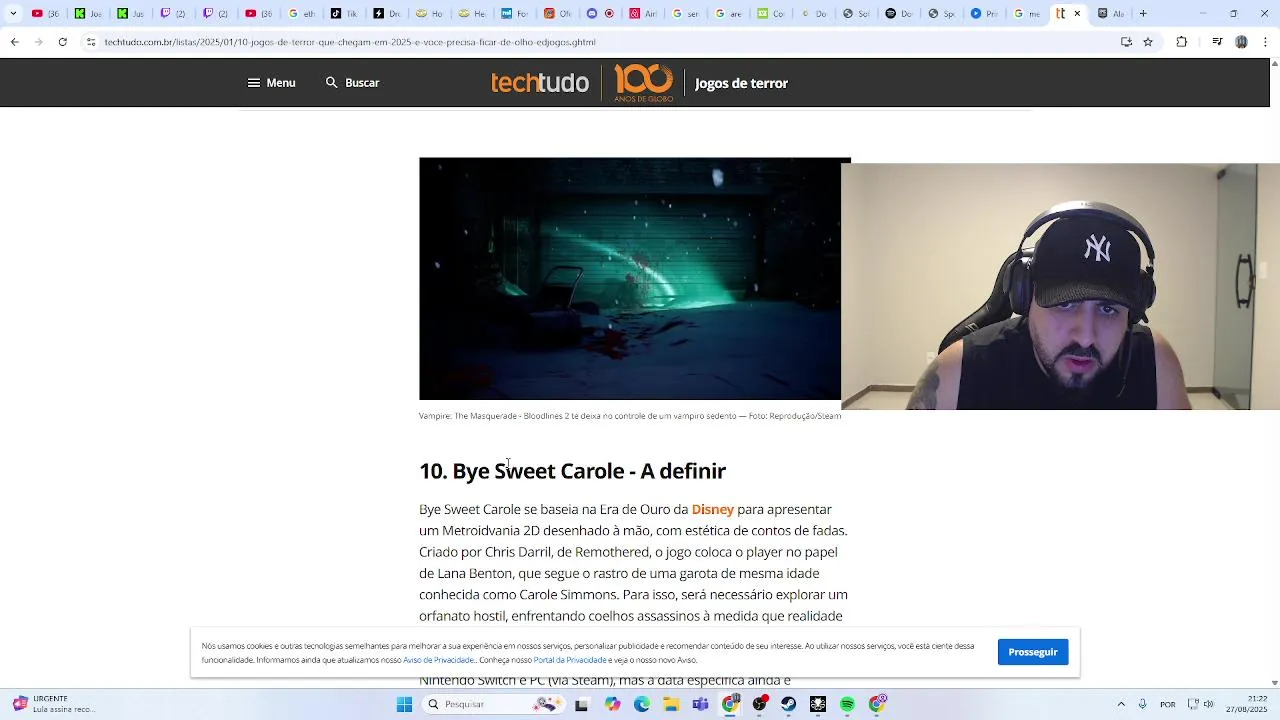Open the network and volume quick settings
This screenshot has height=720, width=1280.
[x=1200, y=705]
